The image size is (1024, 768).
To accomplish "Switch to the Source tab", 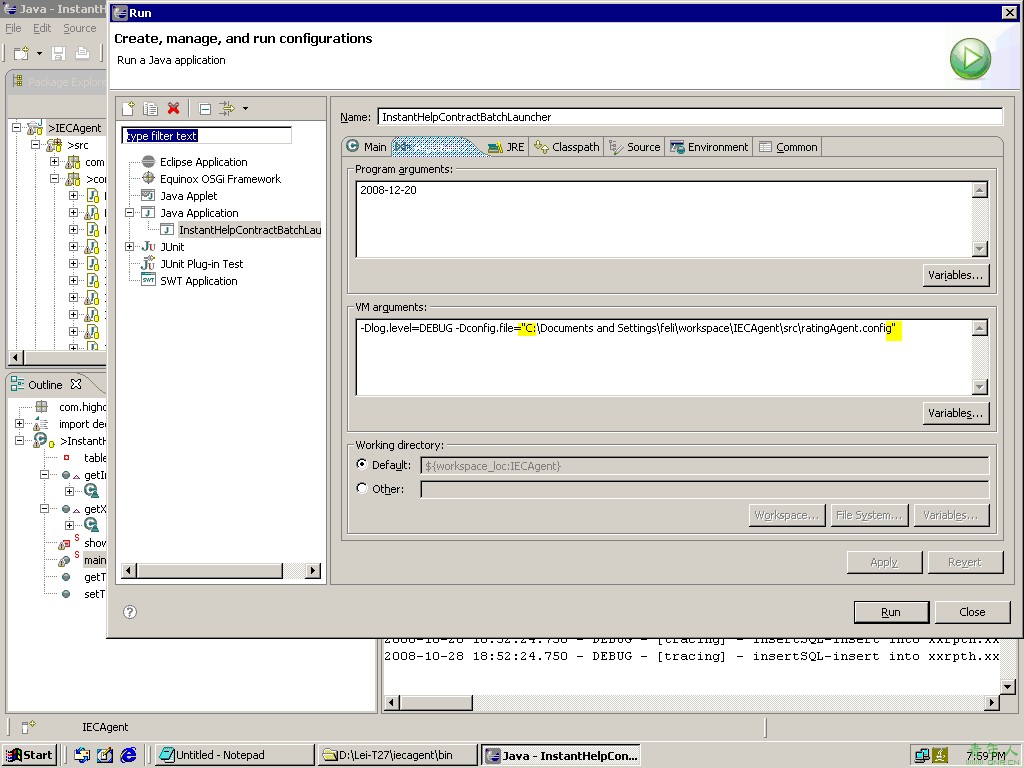I will pos(635,147).
